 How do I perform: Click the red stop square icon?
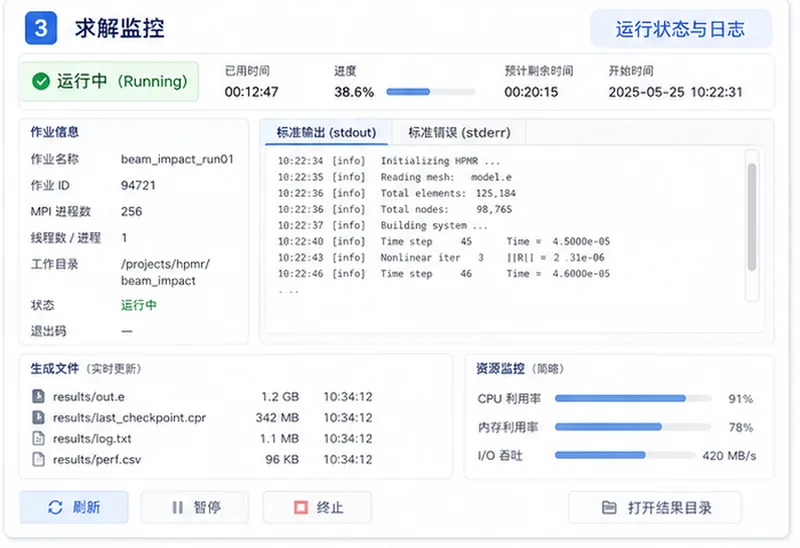click(x=301, y=507)
